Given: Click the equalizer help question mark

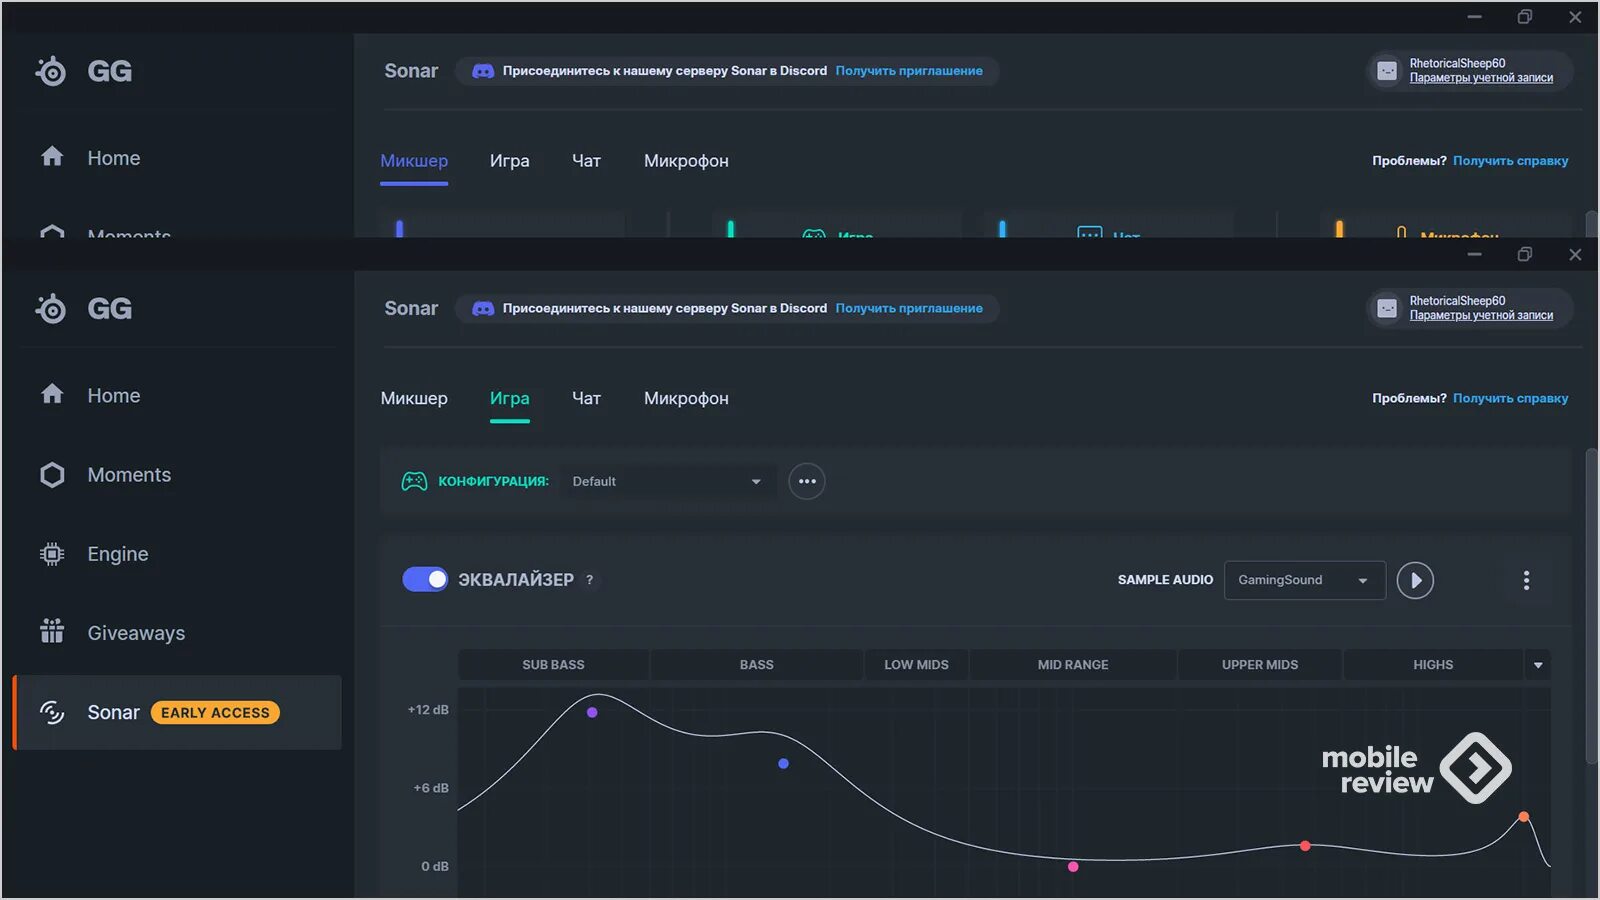Looking at the screenshot, I should click(x=590, y=580).
